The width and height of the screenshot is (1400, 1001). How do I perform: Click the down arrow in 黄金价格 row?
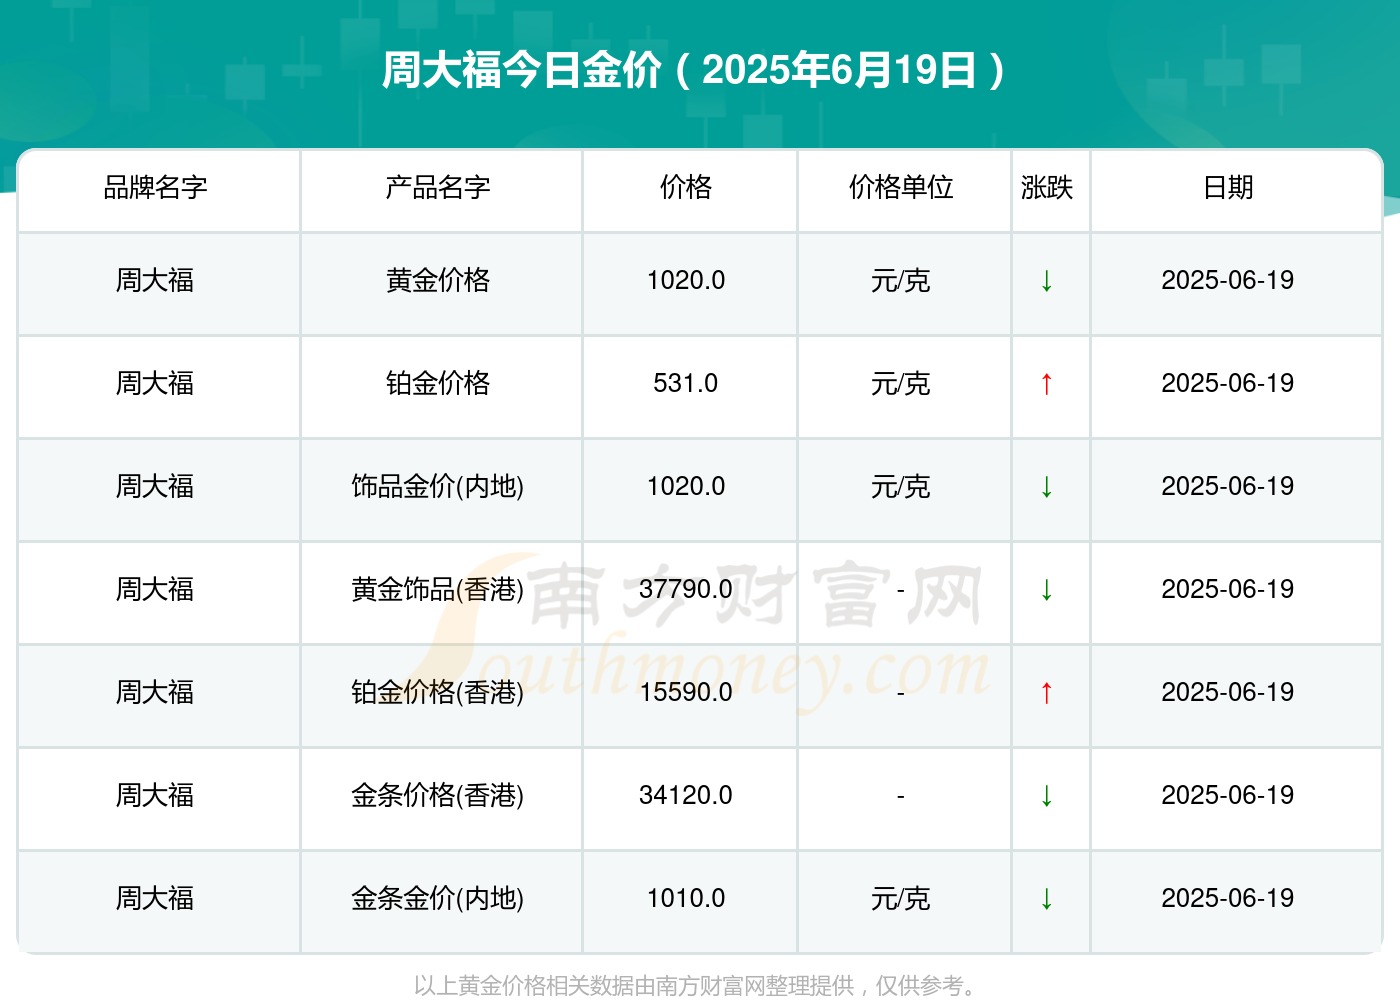pyautogui.click(x=1046, y=281)
